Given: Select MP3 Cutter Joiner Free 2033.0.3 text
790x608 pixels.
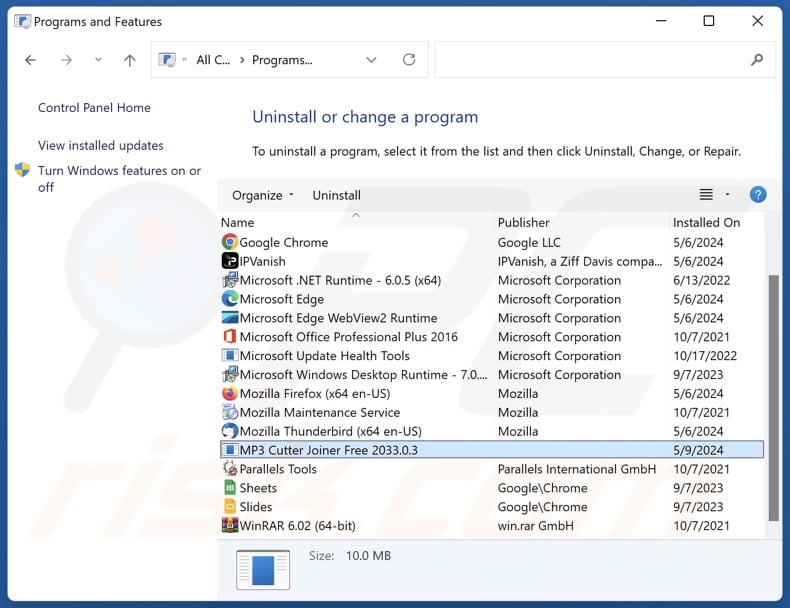Looking at the screenshot, I should coord(328,450).
